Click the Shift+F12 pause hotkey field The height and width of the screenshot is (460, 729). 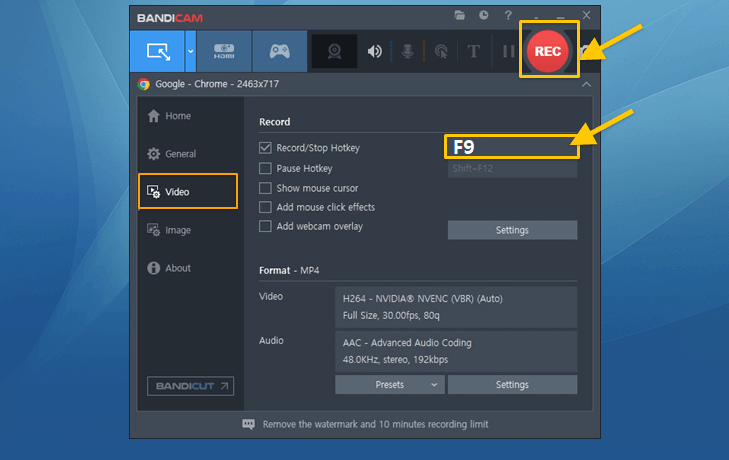click(x=512, y=168)
